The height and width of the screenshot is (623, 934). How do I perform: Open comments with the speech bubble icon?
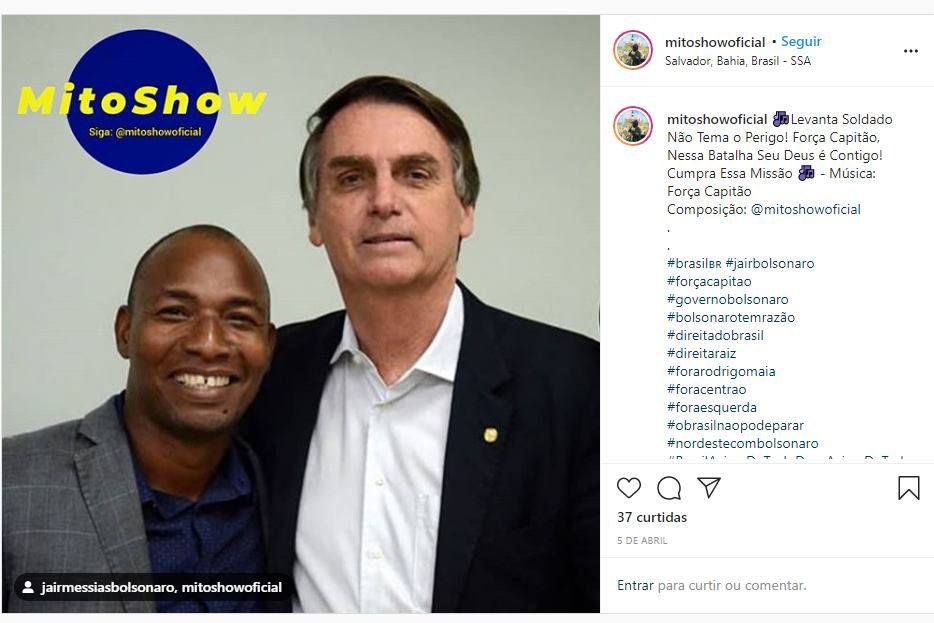pyautogui.click(x=669, y=488)
